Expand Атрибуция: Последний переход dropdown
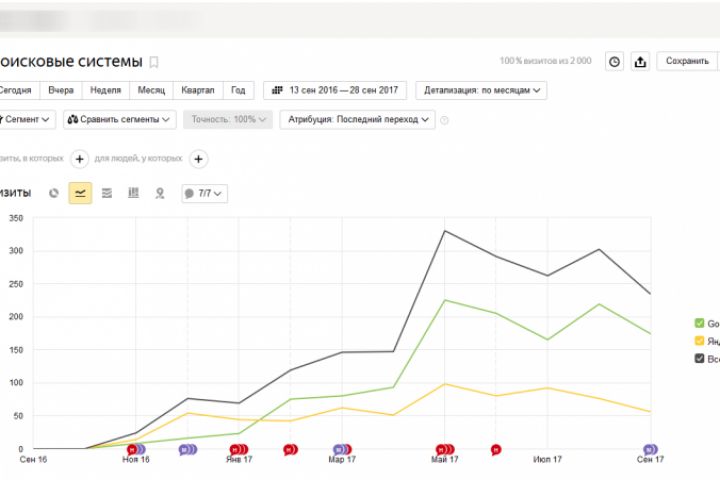 pos(357,120)
